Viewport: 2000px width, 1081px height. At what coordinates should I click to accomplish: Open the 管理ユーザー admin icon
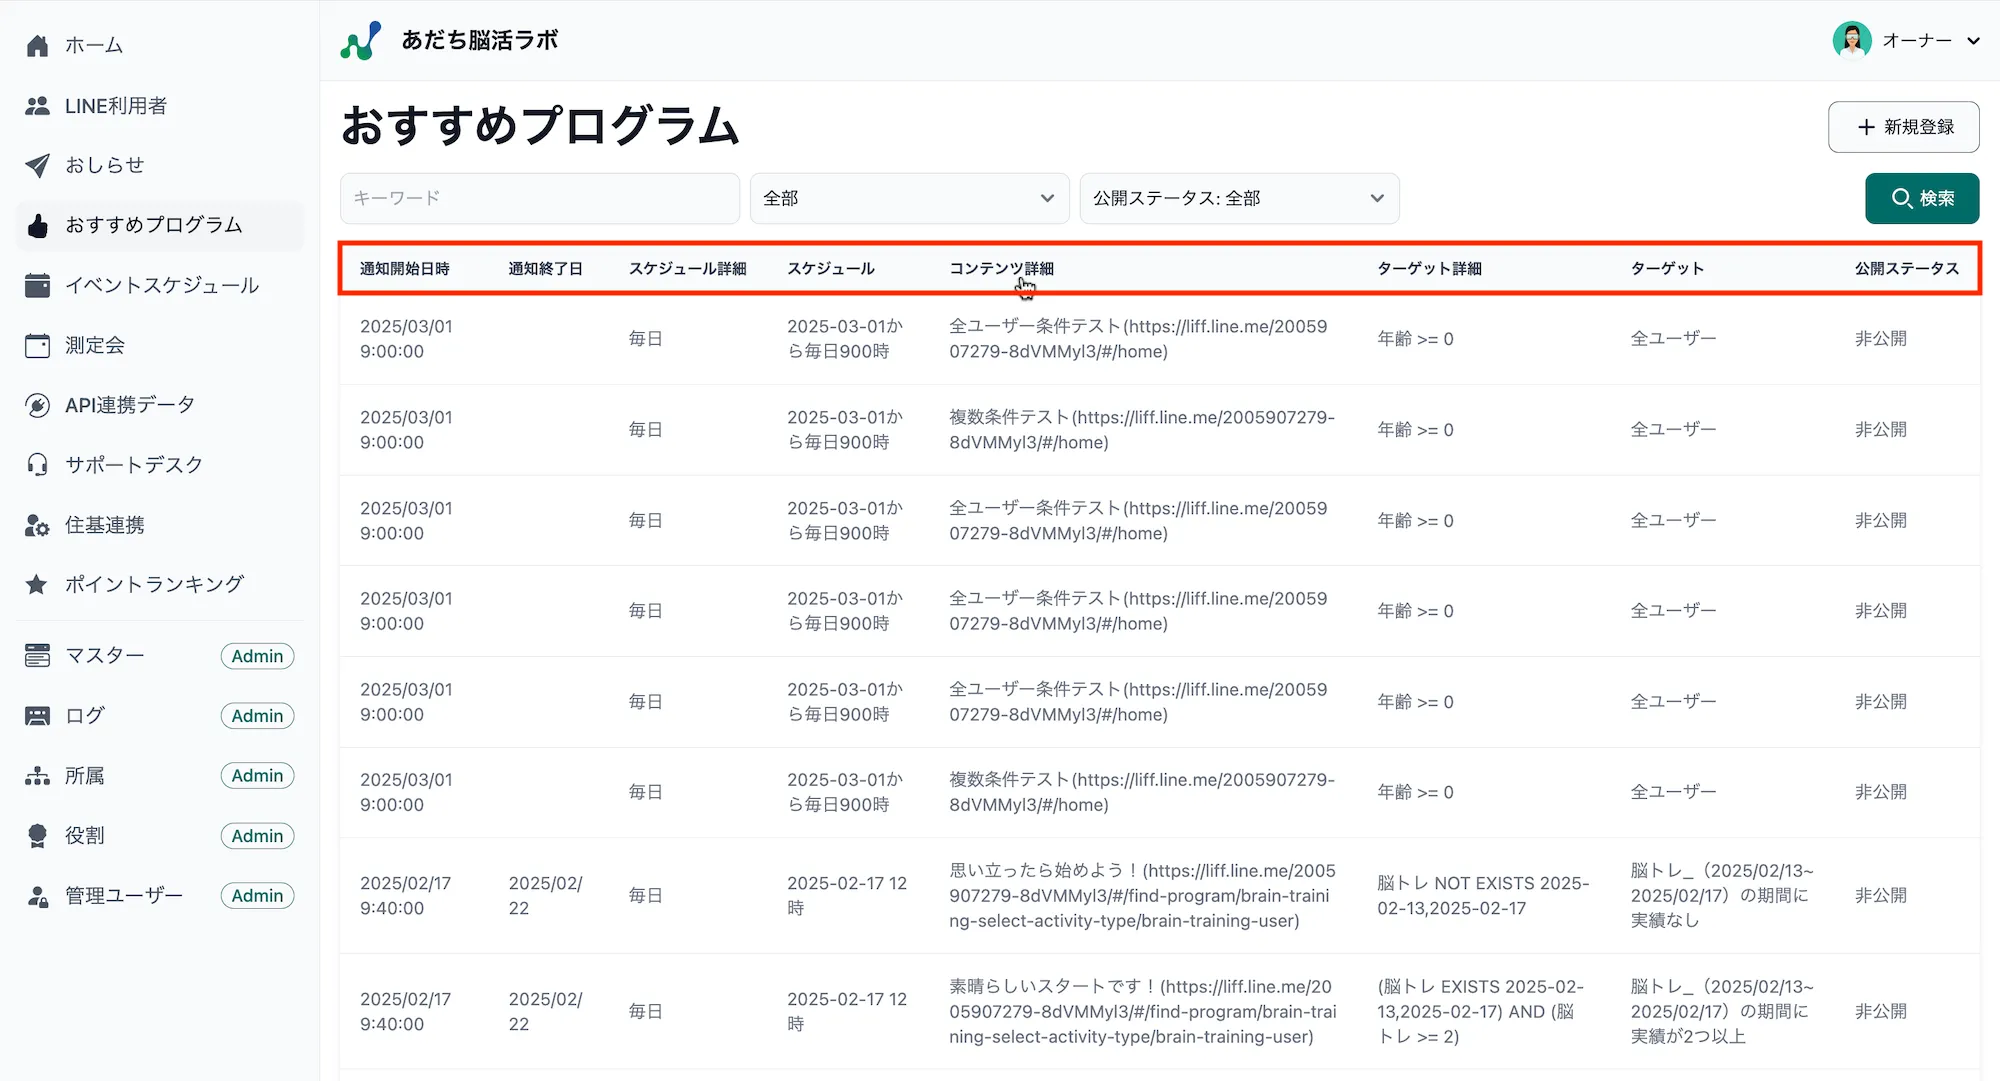37,895
